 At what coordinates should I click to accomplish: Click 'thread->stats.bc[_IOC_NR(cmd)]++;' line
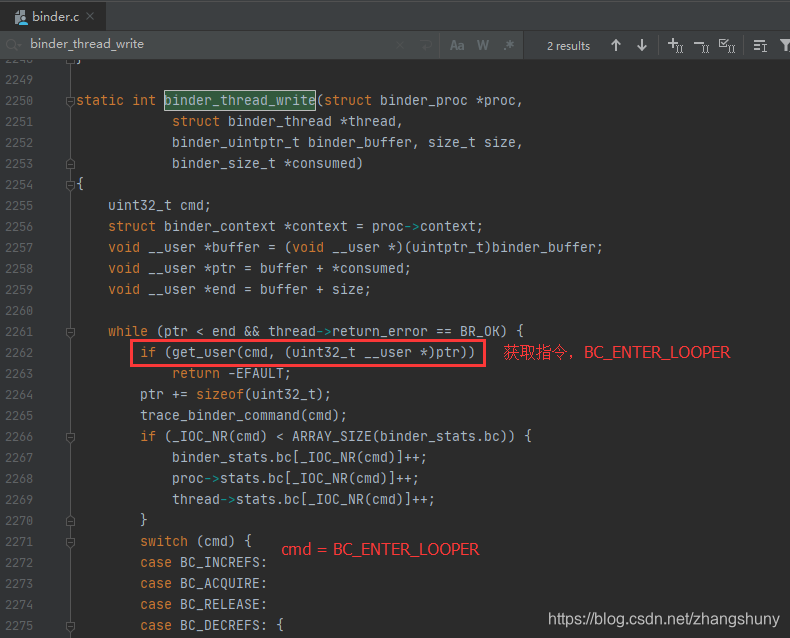[303, 499]
